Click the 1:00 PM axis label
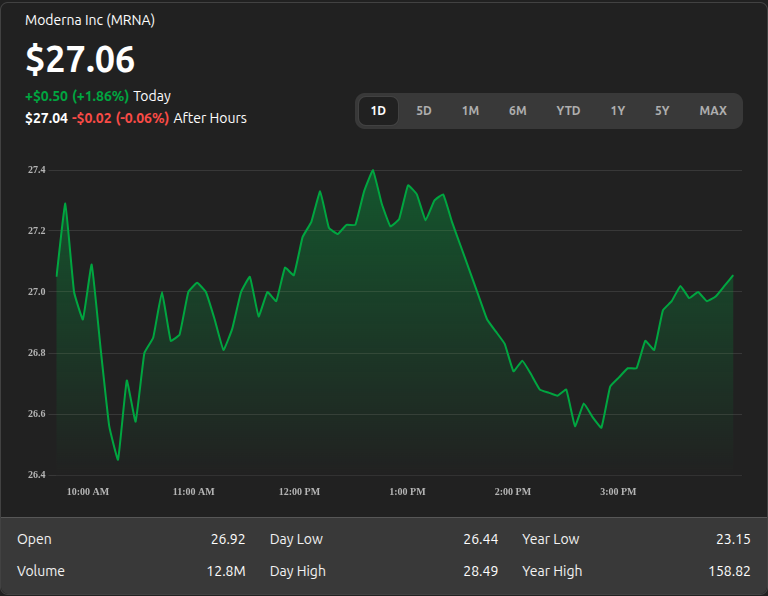Image resolution: width=768 pixels, height=596 pixels. click(408, 492)
